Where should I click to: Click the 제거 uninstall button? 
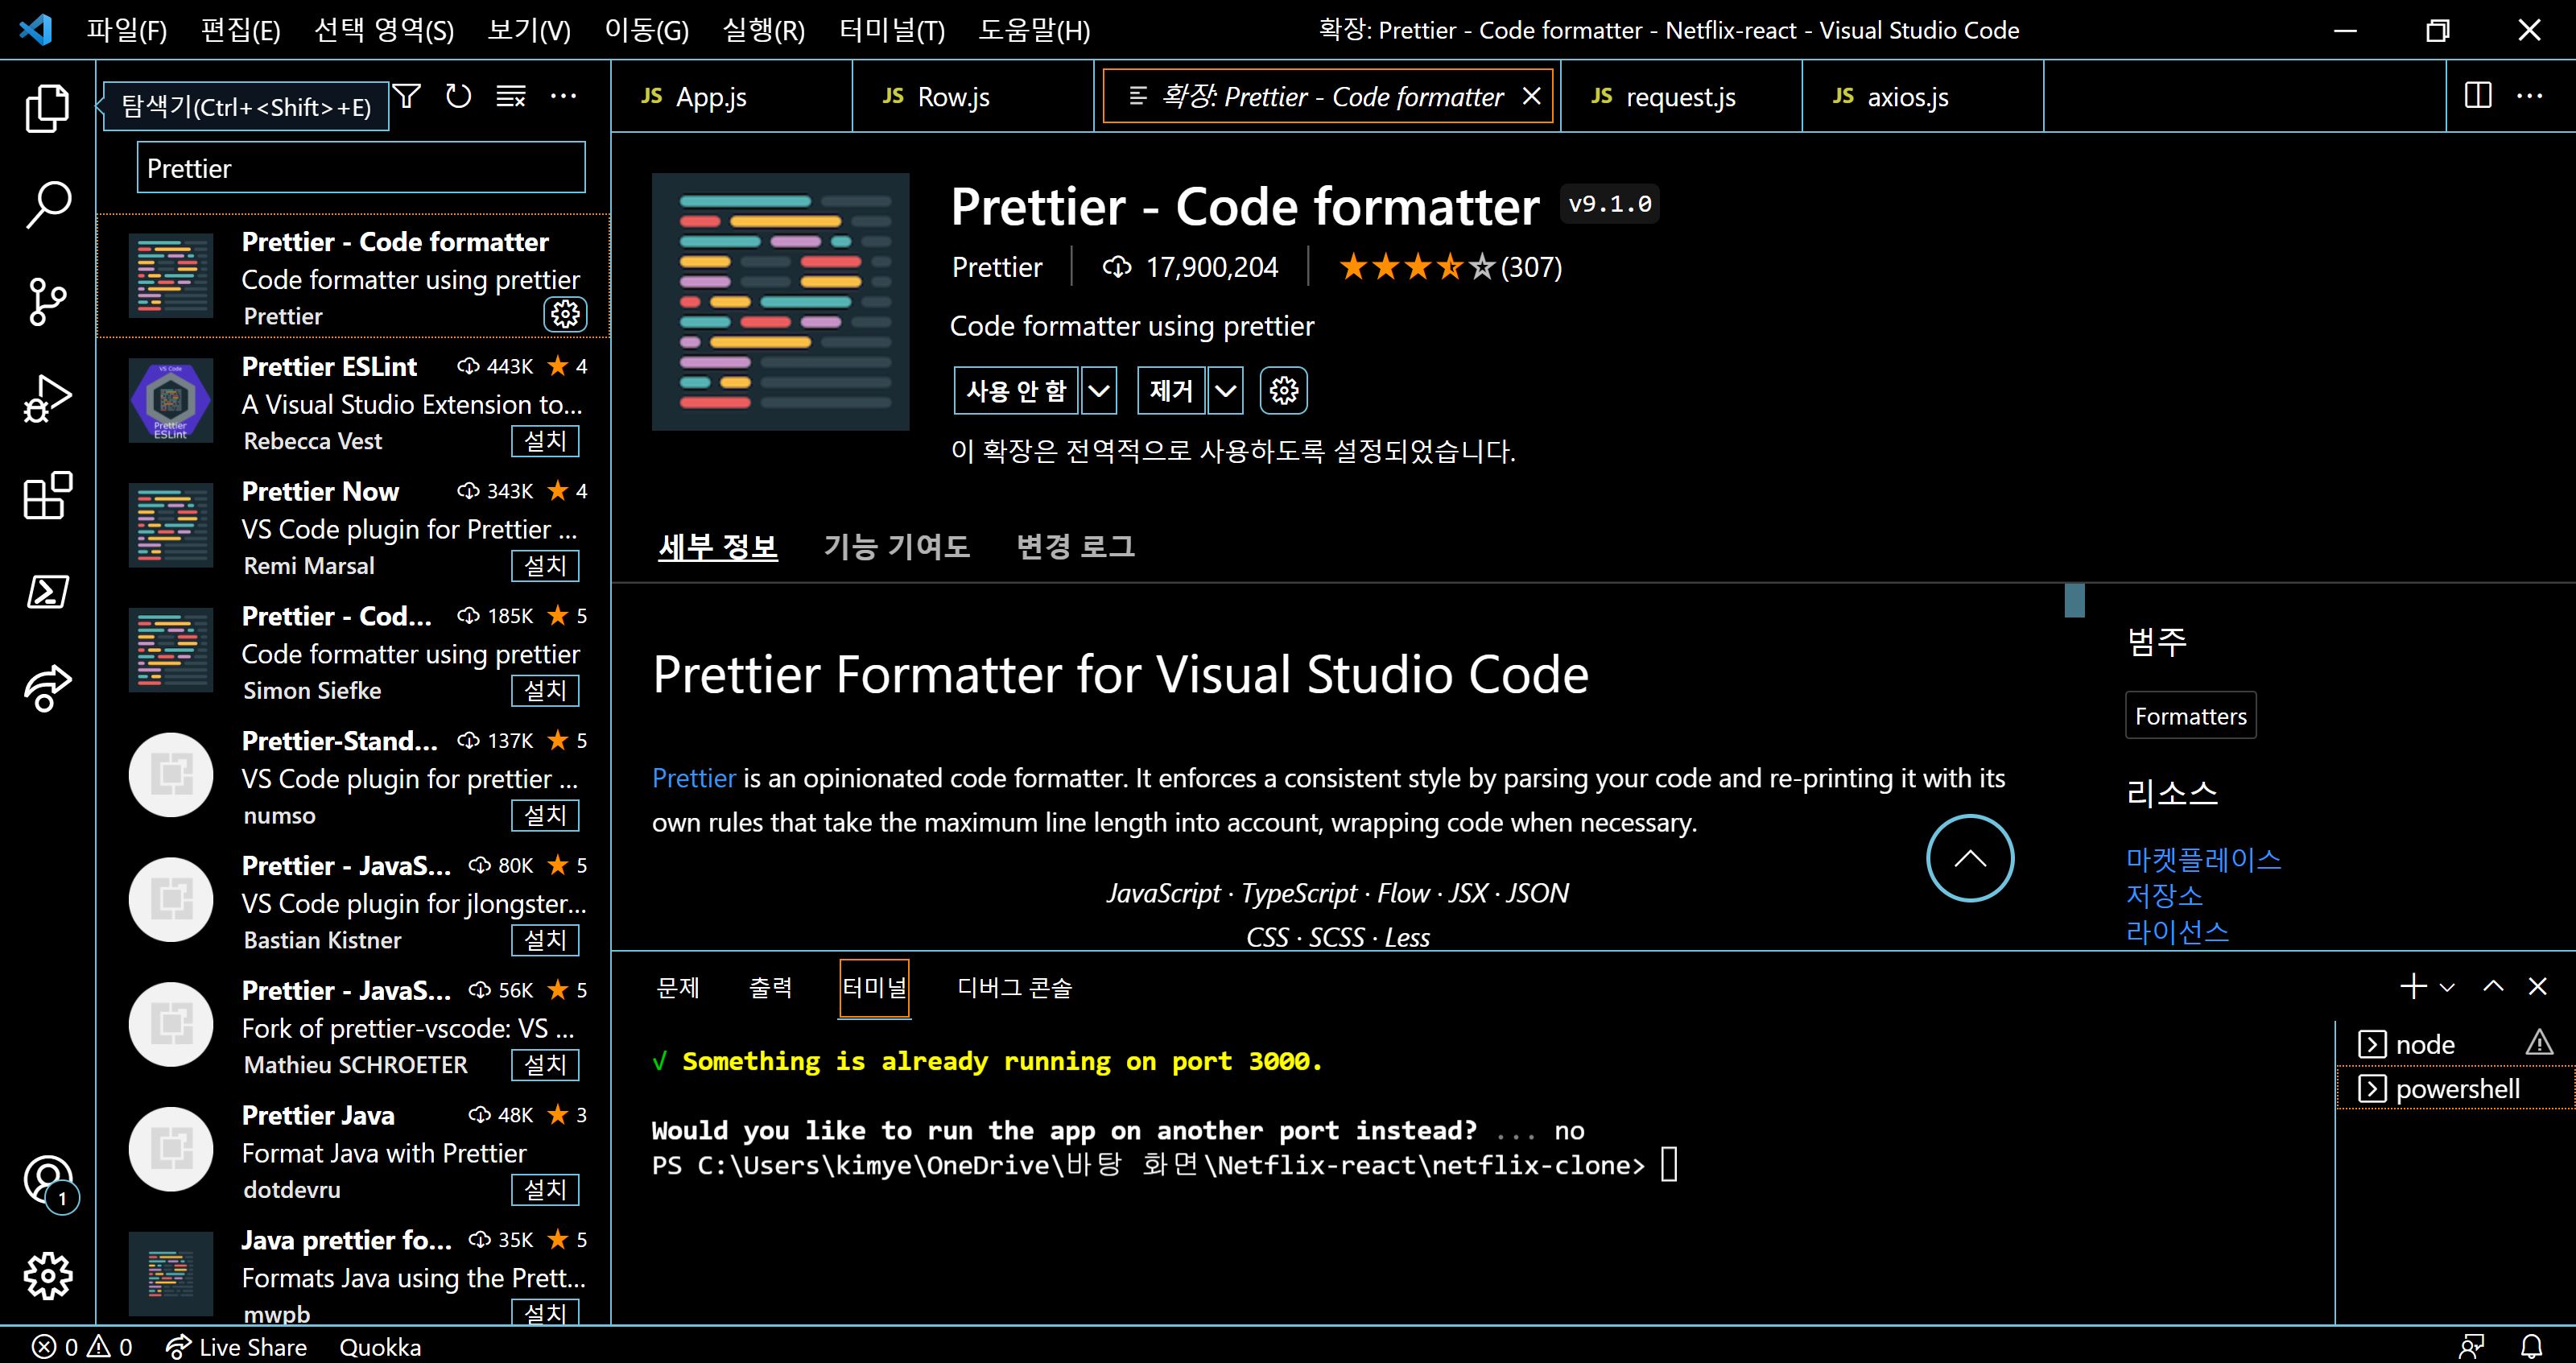[1171, 390]
